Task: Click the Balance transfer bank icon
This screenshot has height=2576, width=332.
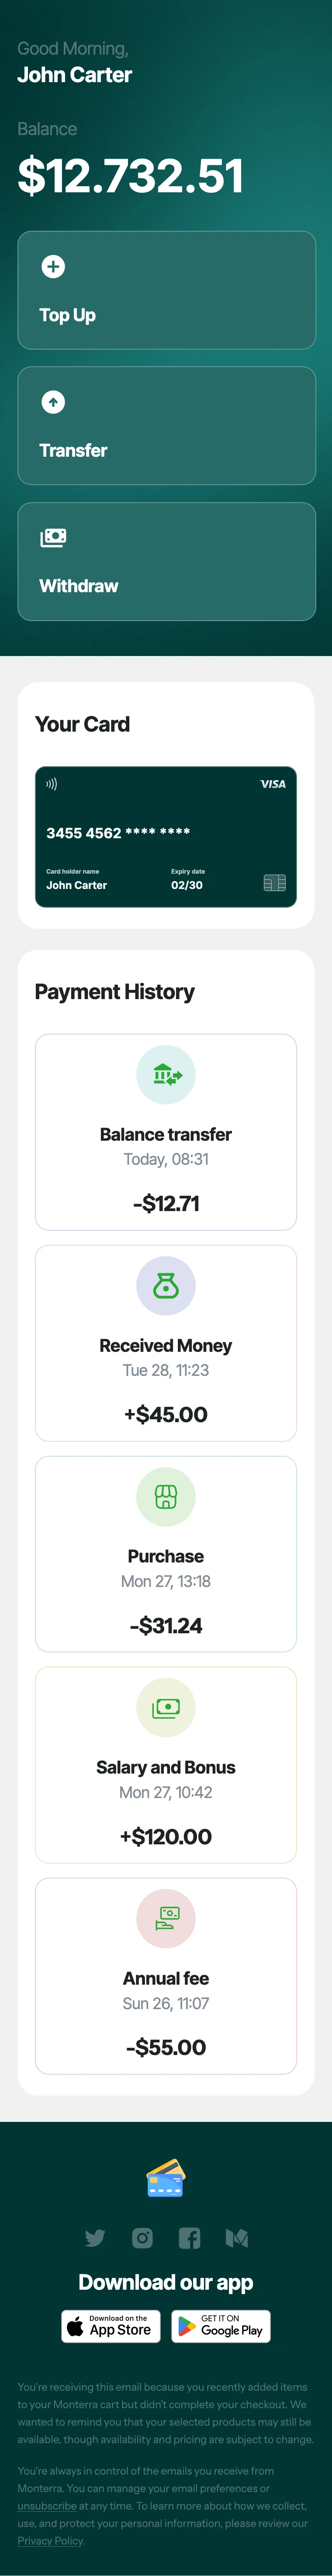Action: [166, 1075]
